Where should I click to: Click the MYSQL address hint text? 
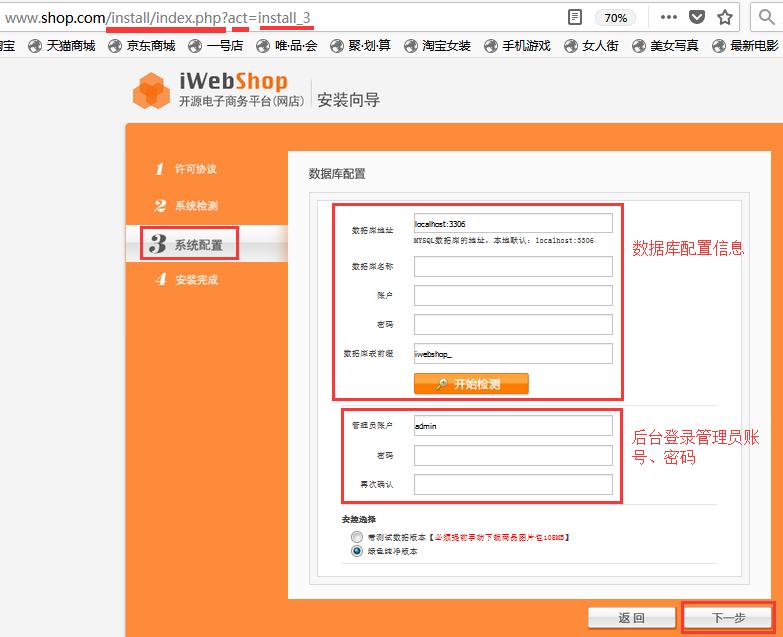pos(504,241)
